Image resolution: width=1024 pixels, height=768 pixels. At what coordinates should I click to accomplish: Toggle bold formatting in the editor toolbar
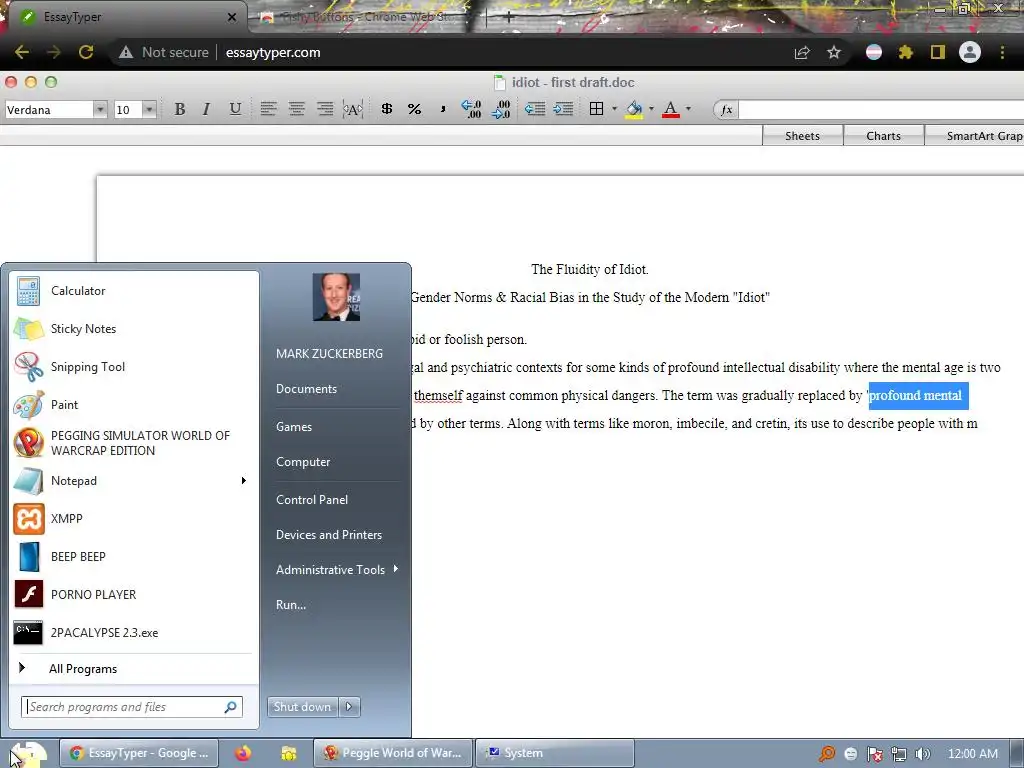click(180, 109)
